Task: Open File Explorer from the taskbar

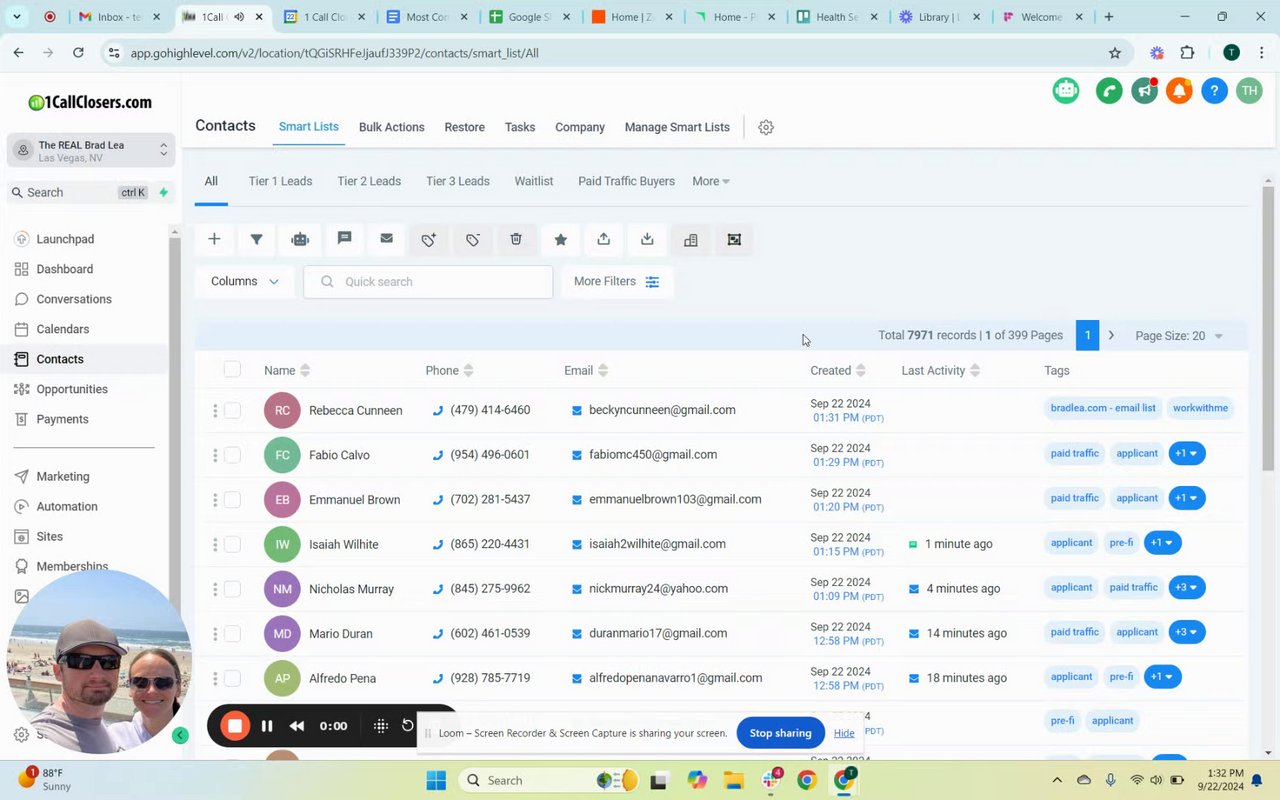Action: click(x=733, y=780)
